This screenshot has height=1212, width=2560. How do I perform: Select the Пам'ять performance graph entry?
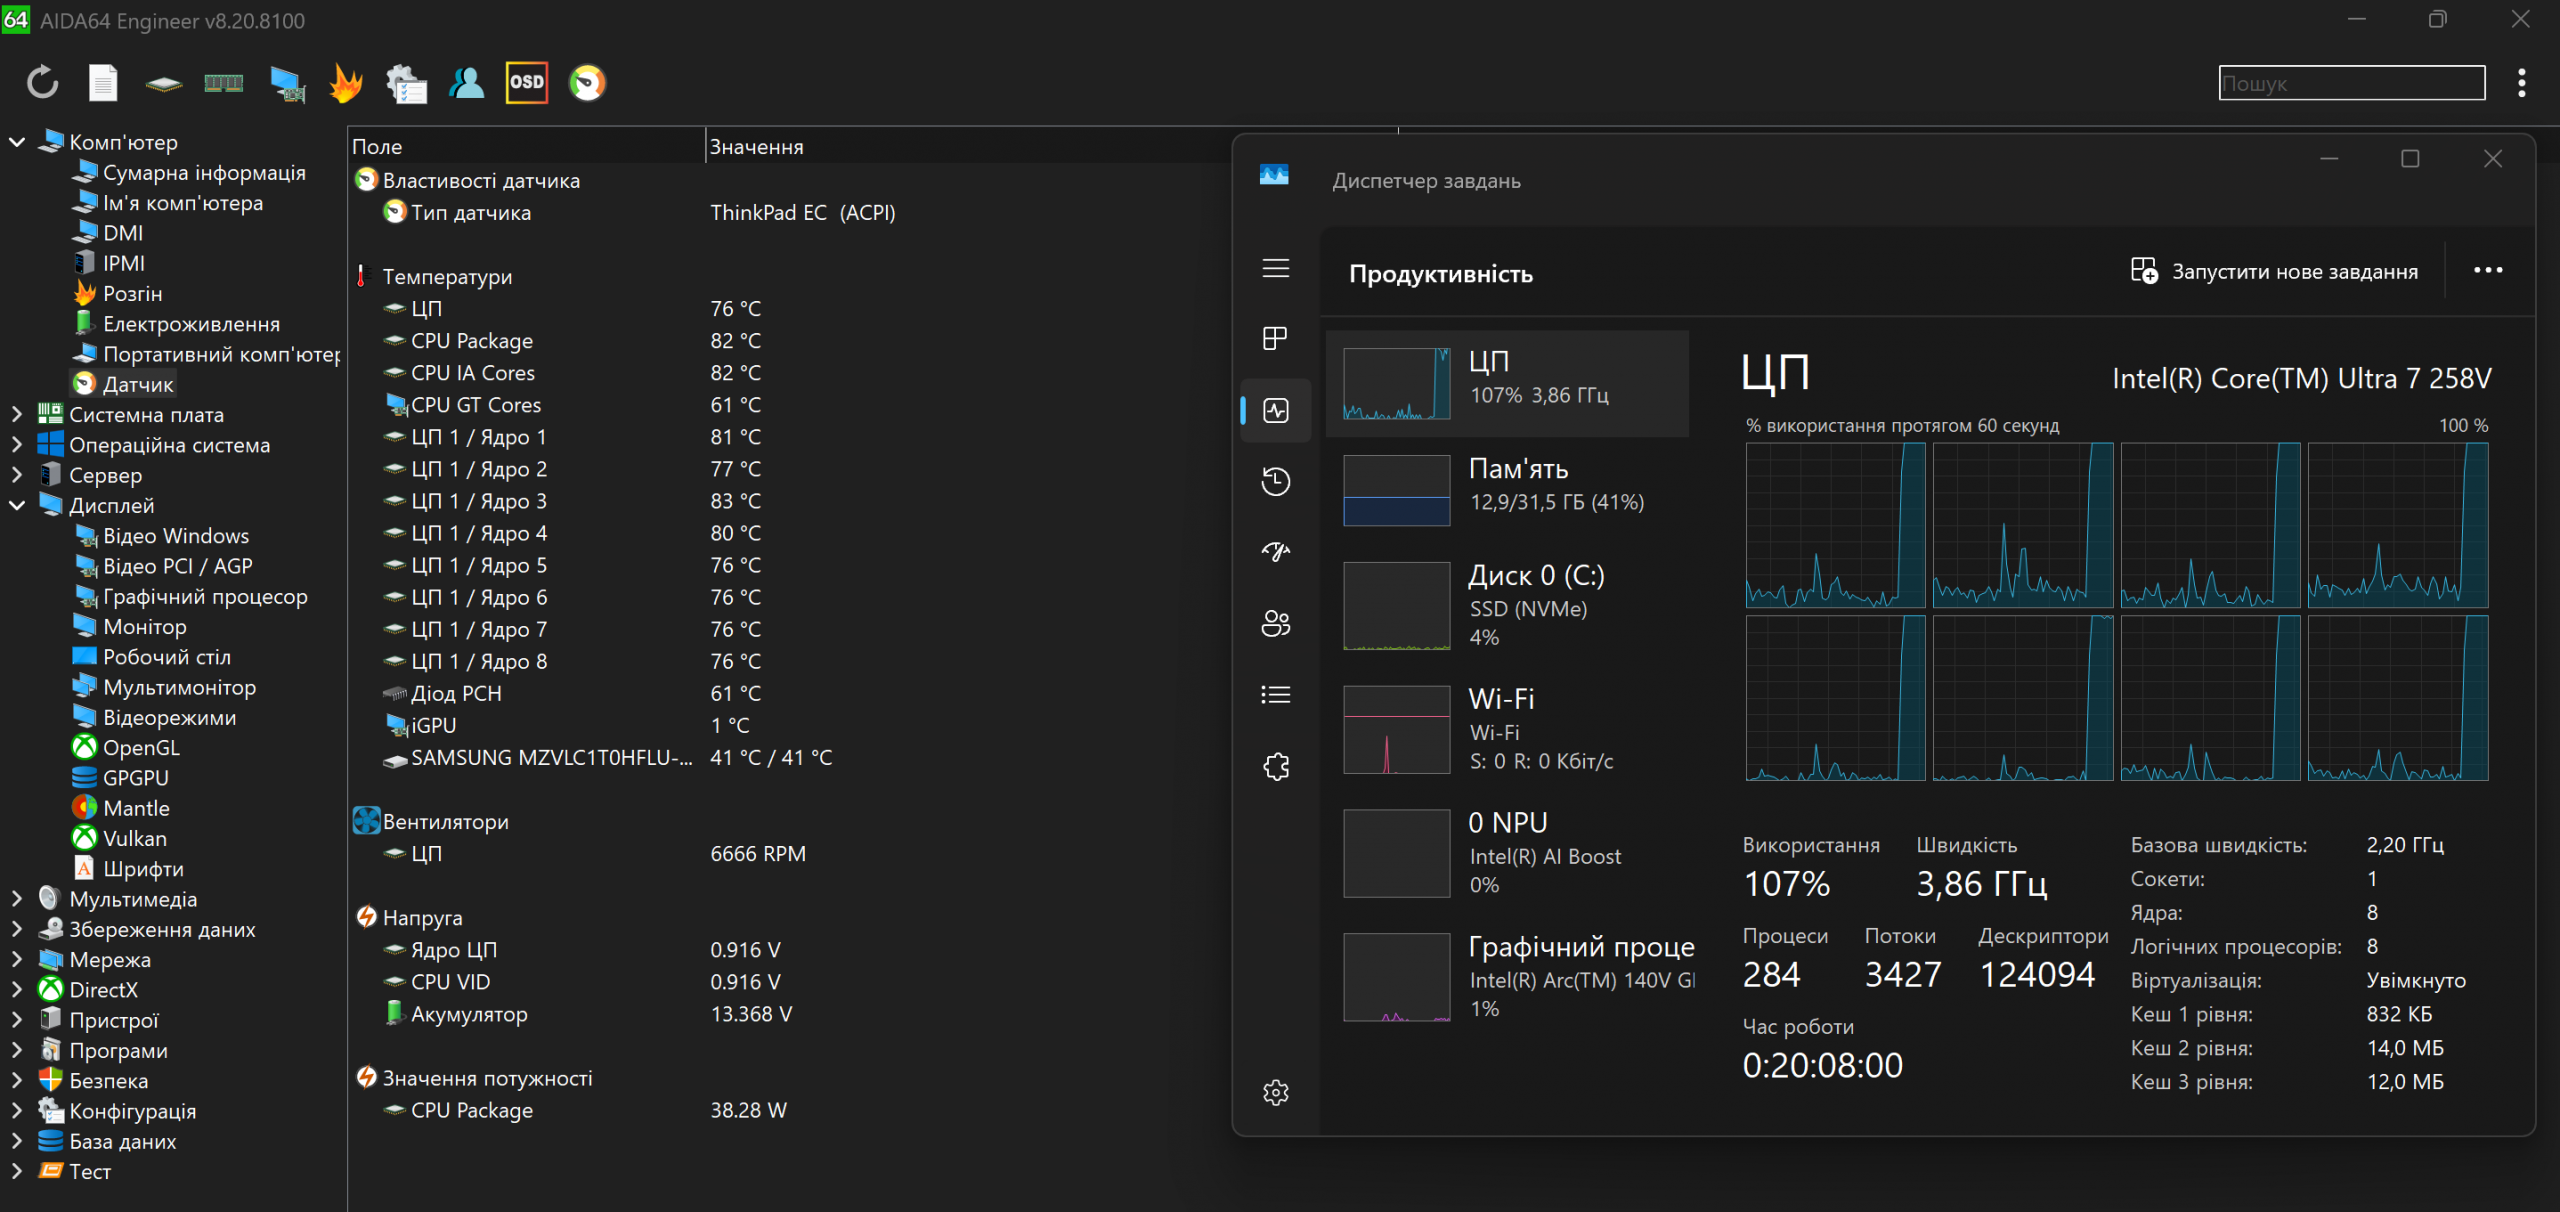coord(1507,490)
